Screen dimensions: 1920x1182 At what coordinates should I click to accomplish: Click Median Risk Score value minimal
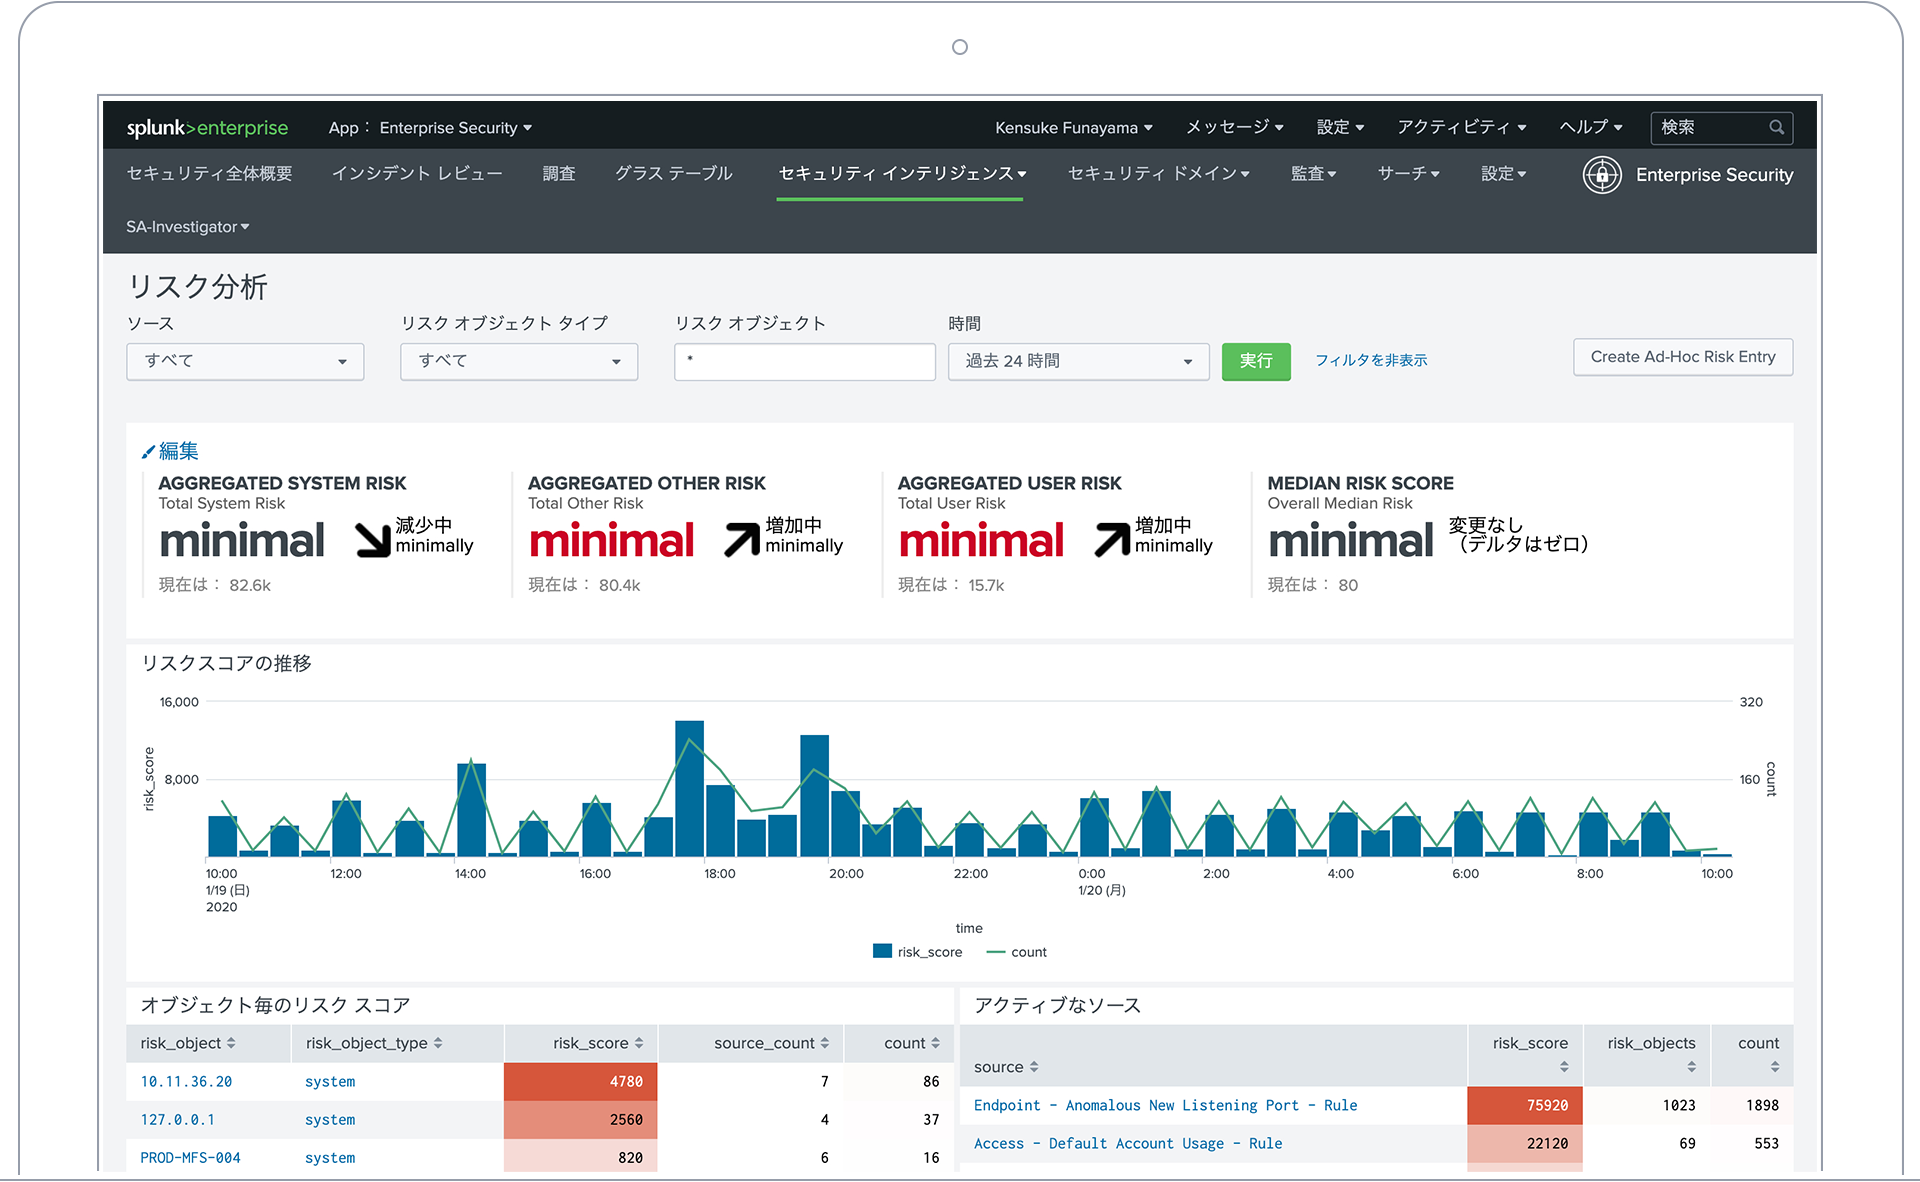pos(1351,541)
